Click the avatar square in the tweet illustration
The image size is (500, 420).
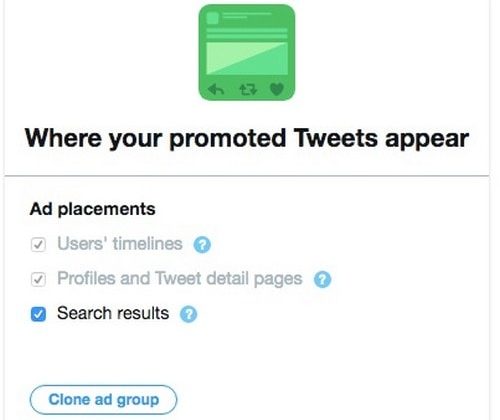pyautogui.click(x=212, y=18)
